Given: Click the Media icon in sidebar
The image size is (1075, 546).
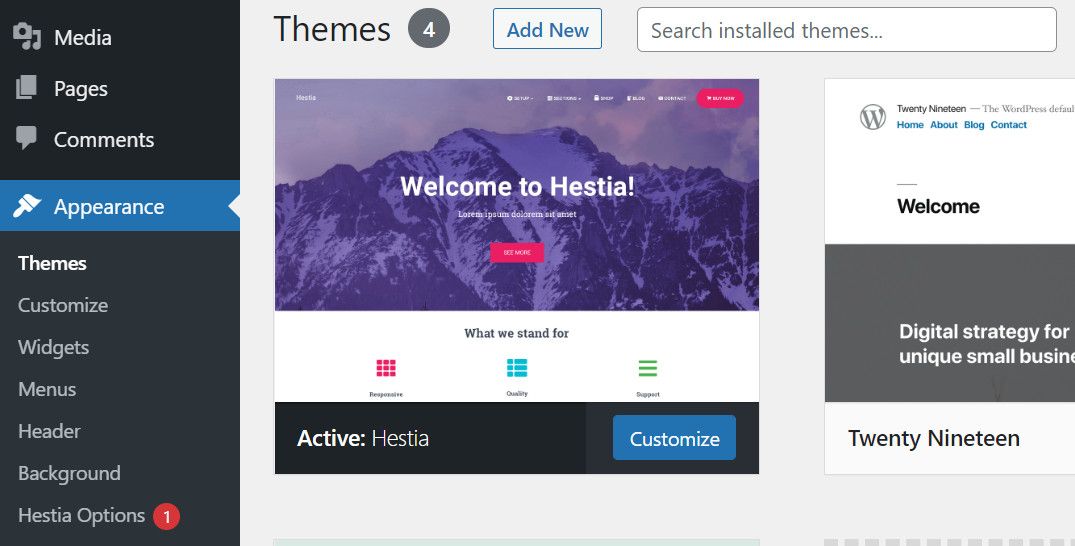Looking at the screenshot, I should tap(27, 36).
